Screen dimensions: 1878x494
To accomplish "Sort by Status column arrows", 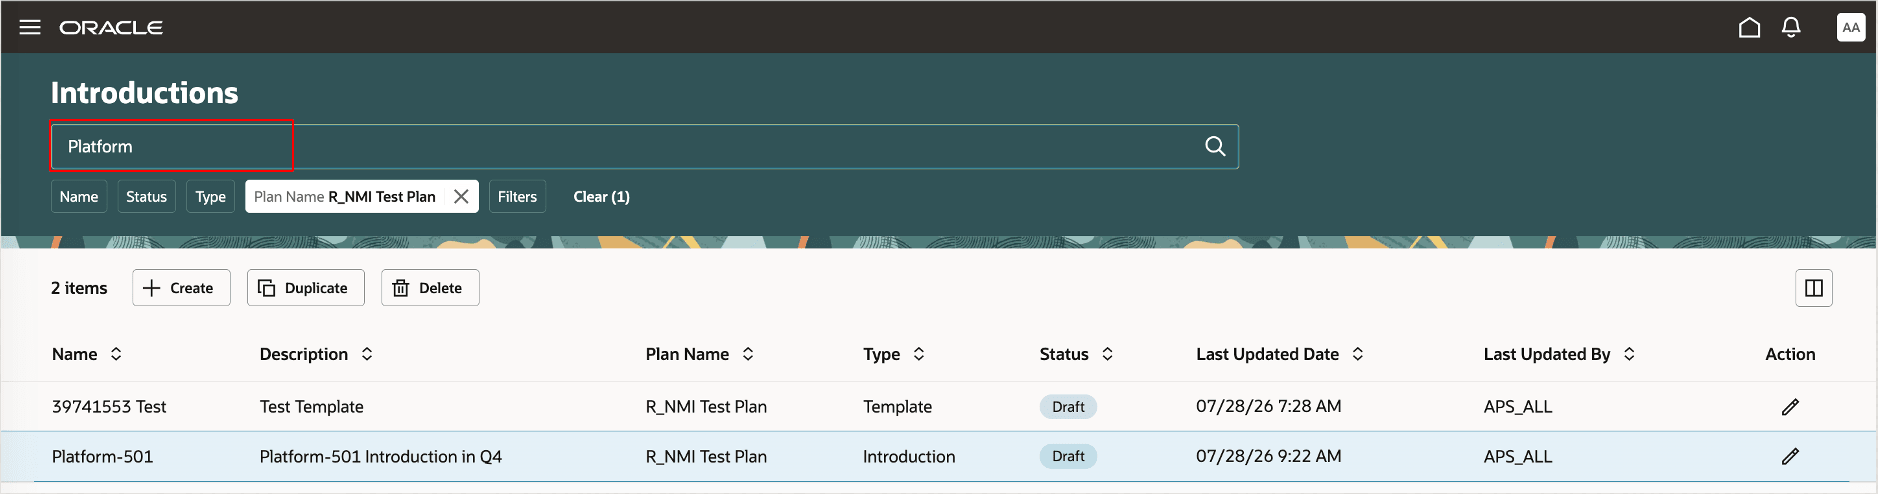I will coord(1107,354).
